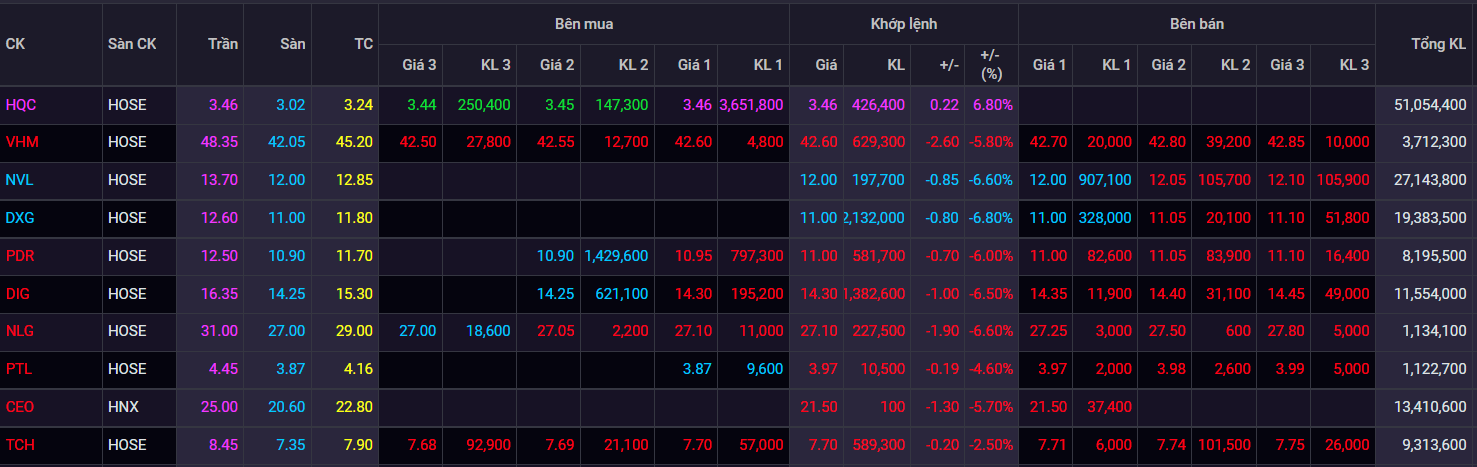The width and height of the screenshot is (1477, 467).
Task: Select the DIG ticker row symbol
Action: pyautogui.click(x=19, y=294)
